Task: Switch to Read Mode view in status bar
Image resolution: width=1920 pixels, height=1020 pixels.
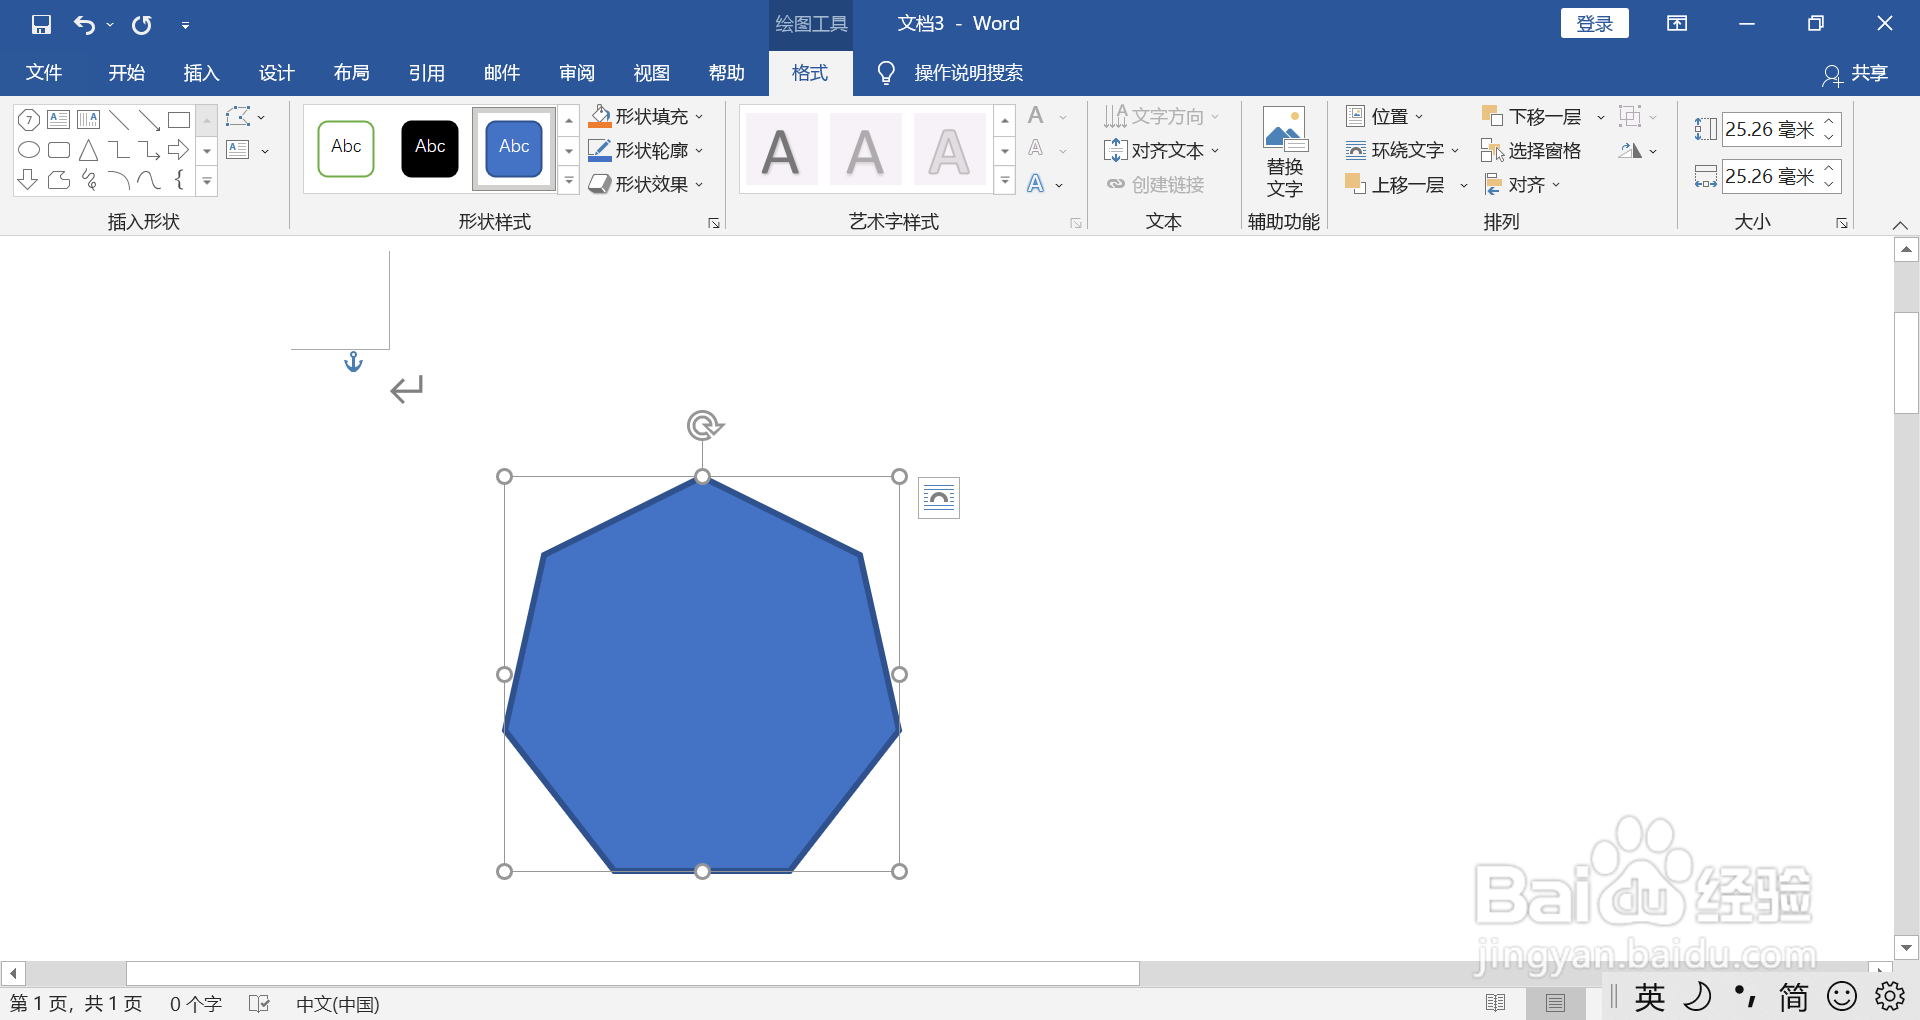Action: (1496, 1003)
